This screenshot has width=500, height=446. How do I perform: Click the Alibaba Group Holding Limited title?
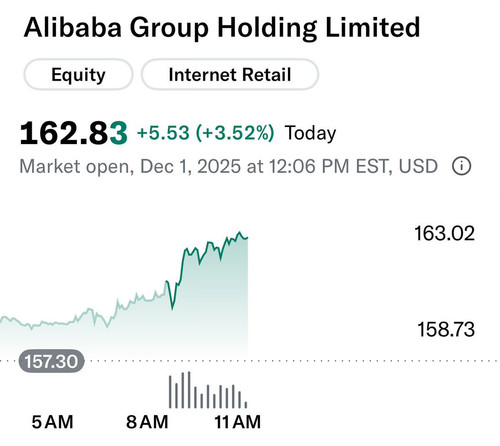tap(222, 27)
